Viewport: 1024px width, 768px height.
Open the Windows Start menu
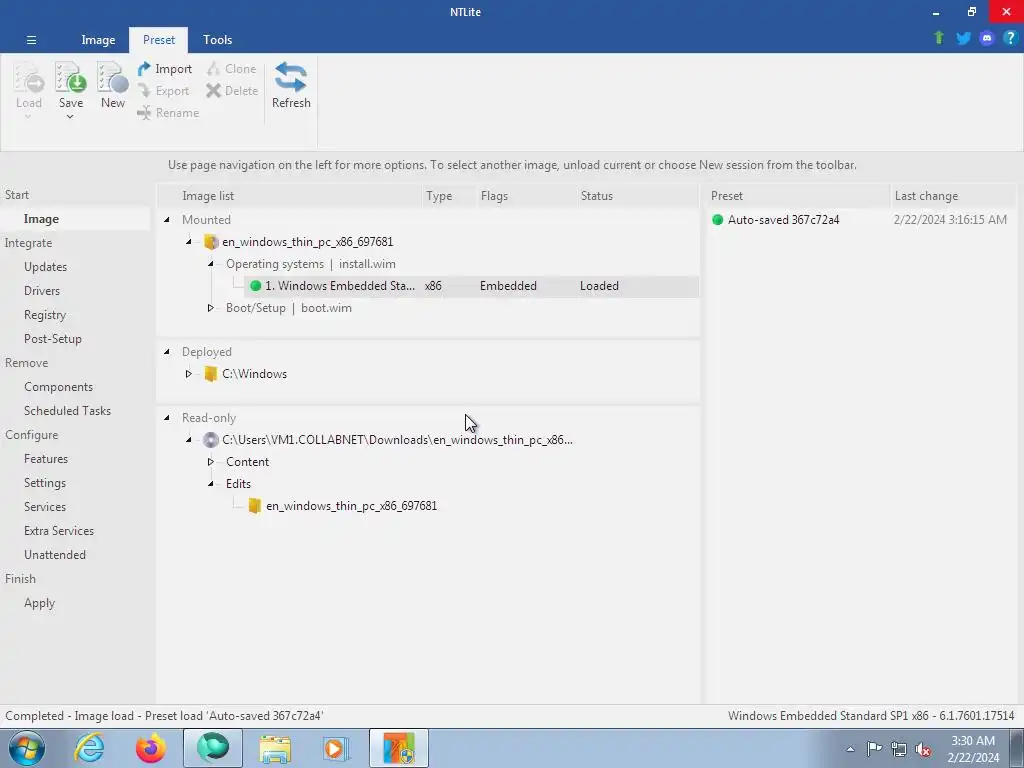[x=27, y=748]
